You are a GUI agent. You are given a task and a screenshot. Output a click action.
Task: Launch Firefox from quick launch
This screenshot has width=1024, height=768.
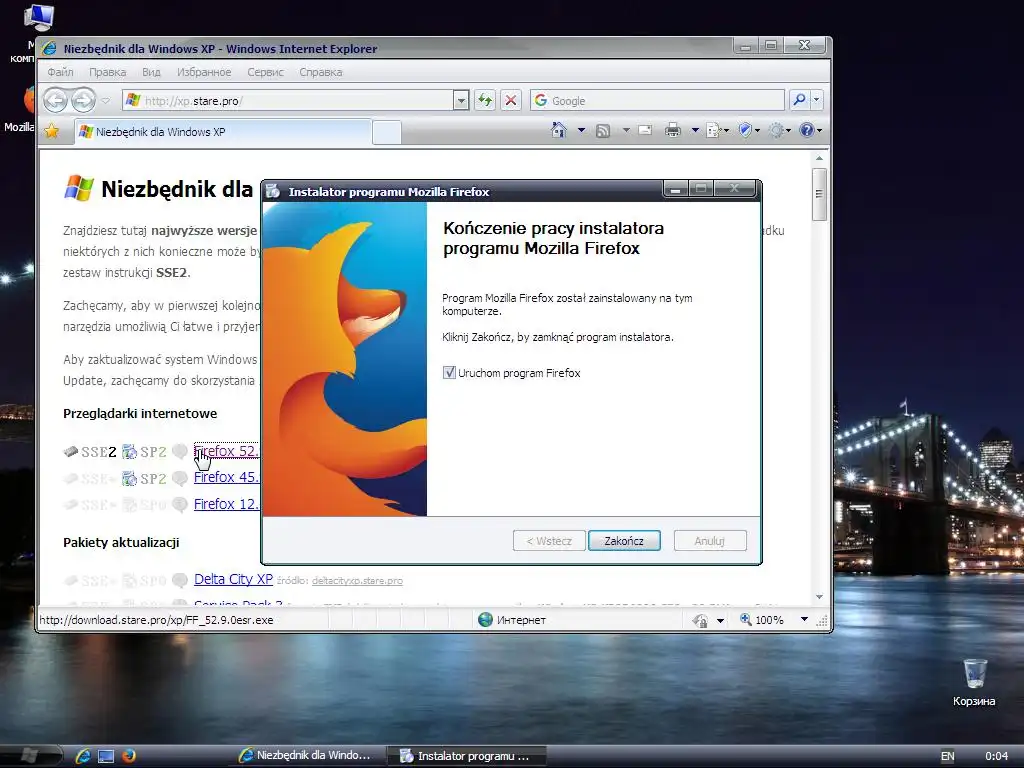(x=129, y=756)
